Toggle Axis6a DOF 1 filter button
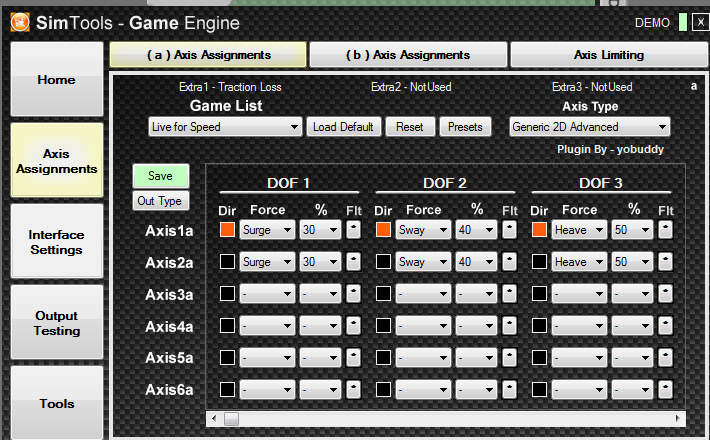The height and width of the screenshot is (440, 710). click(x=353, y=389)
